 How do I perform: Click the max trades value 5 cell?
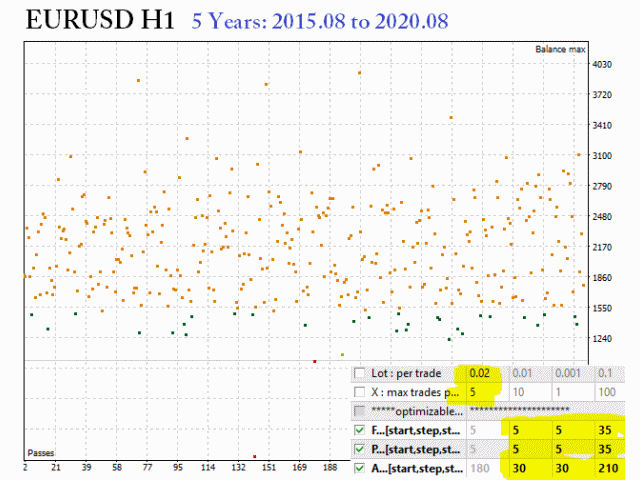click(x=474, y=392)
